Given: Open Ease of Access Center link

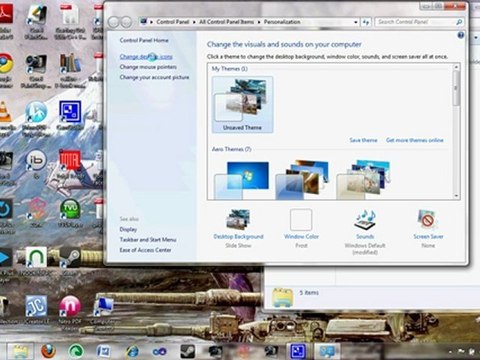Looking at the screenshot, I should (145, 250).
